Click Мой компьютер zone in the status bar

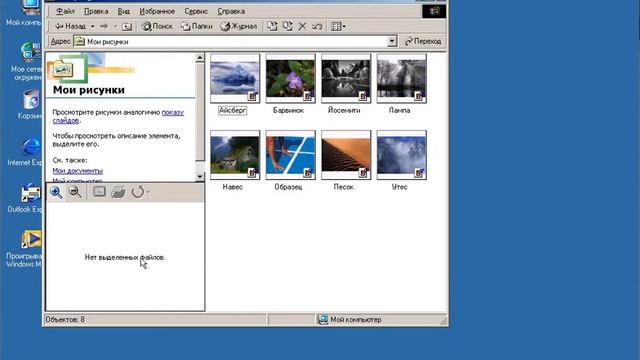(351, 320)
